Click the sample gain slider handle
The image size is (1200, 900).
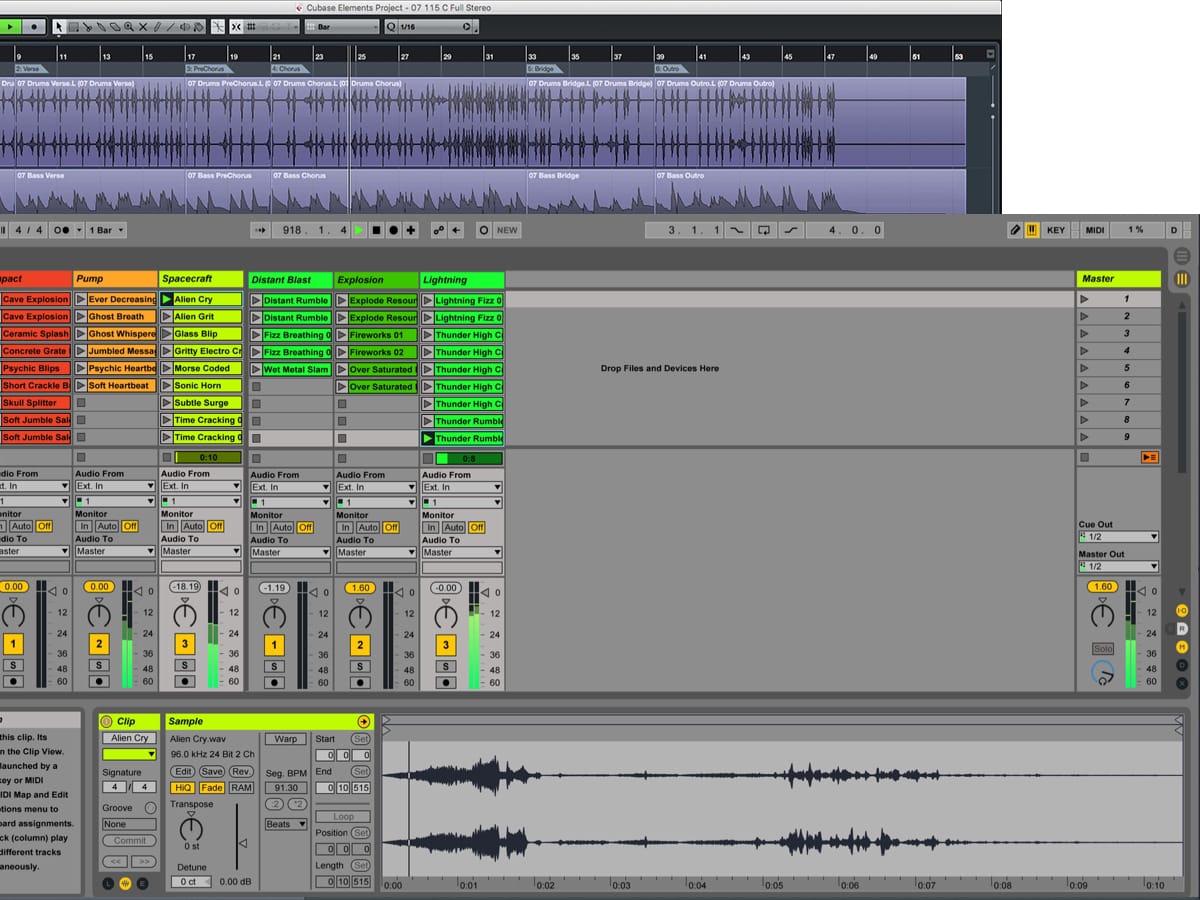pyautogui.click(x=241, y=843)
